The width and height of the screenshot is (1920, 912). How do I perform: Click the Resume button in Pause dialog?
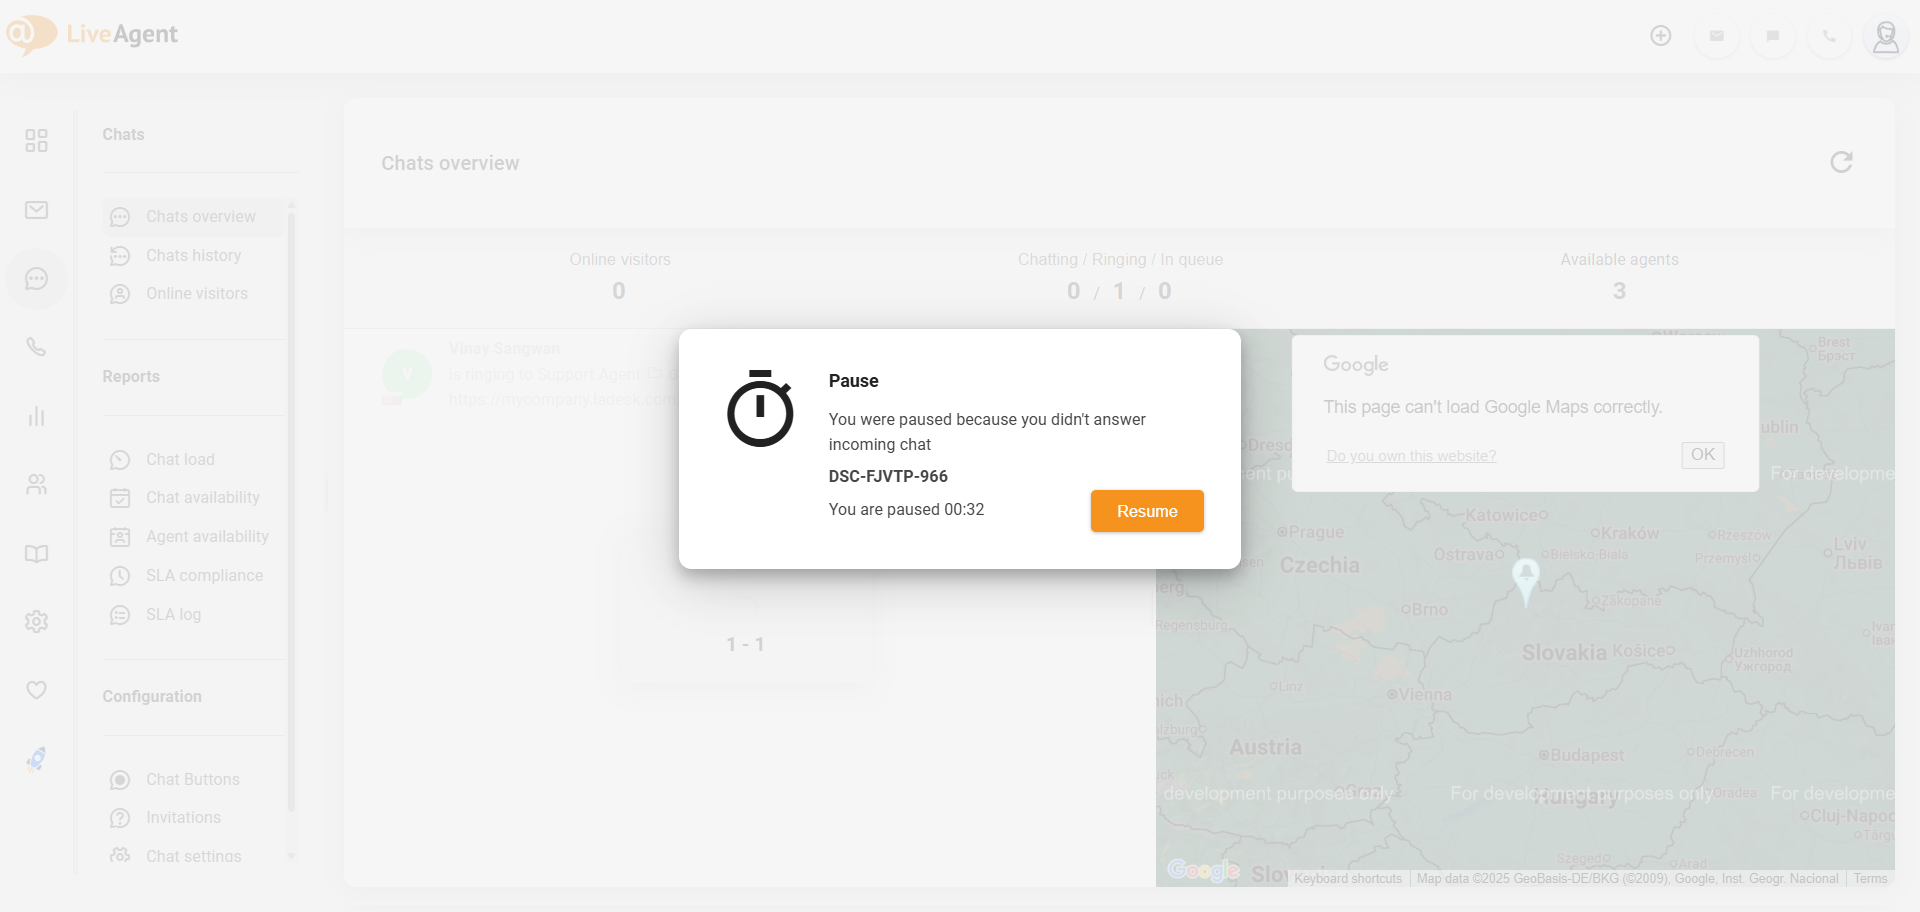coord(1146,511)
